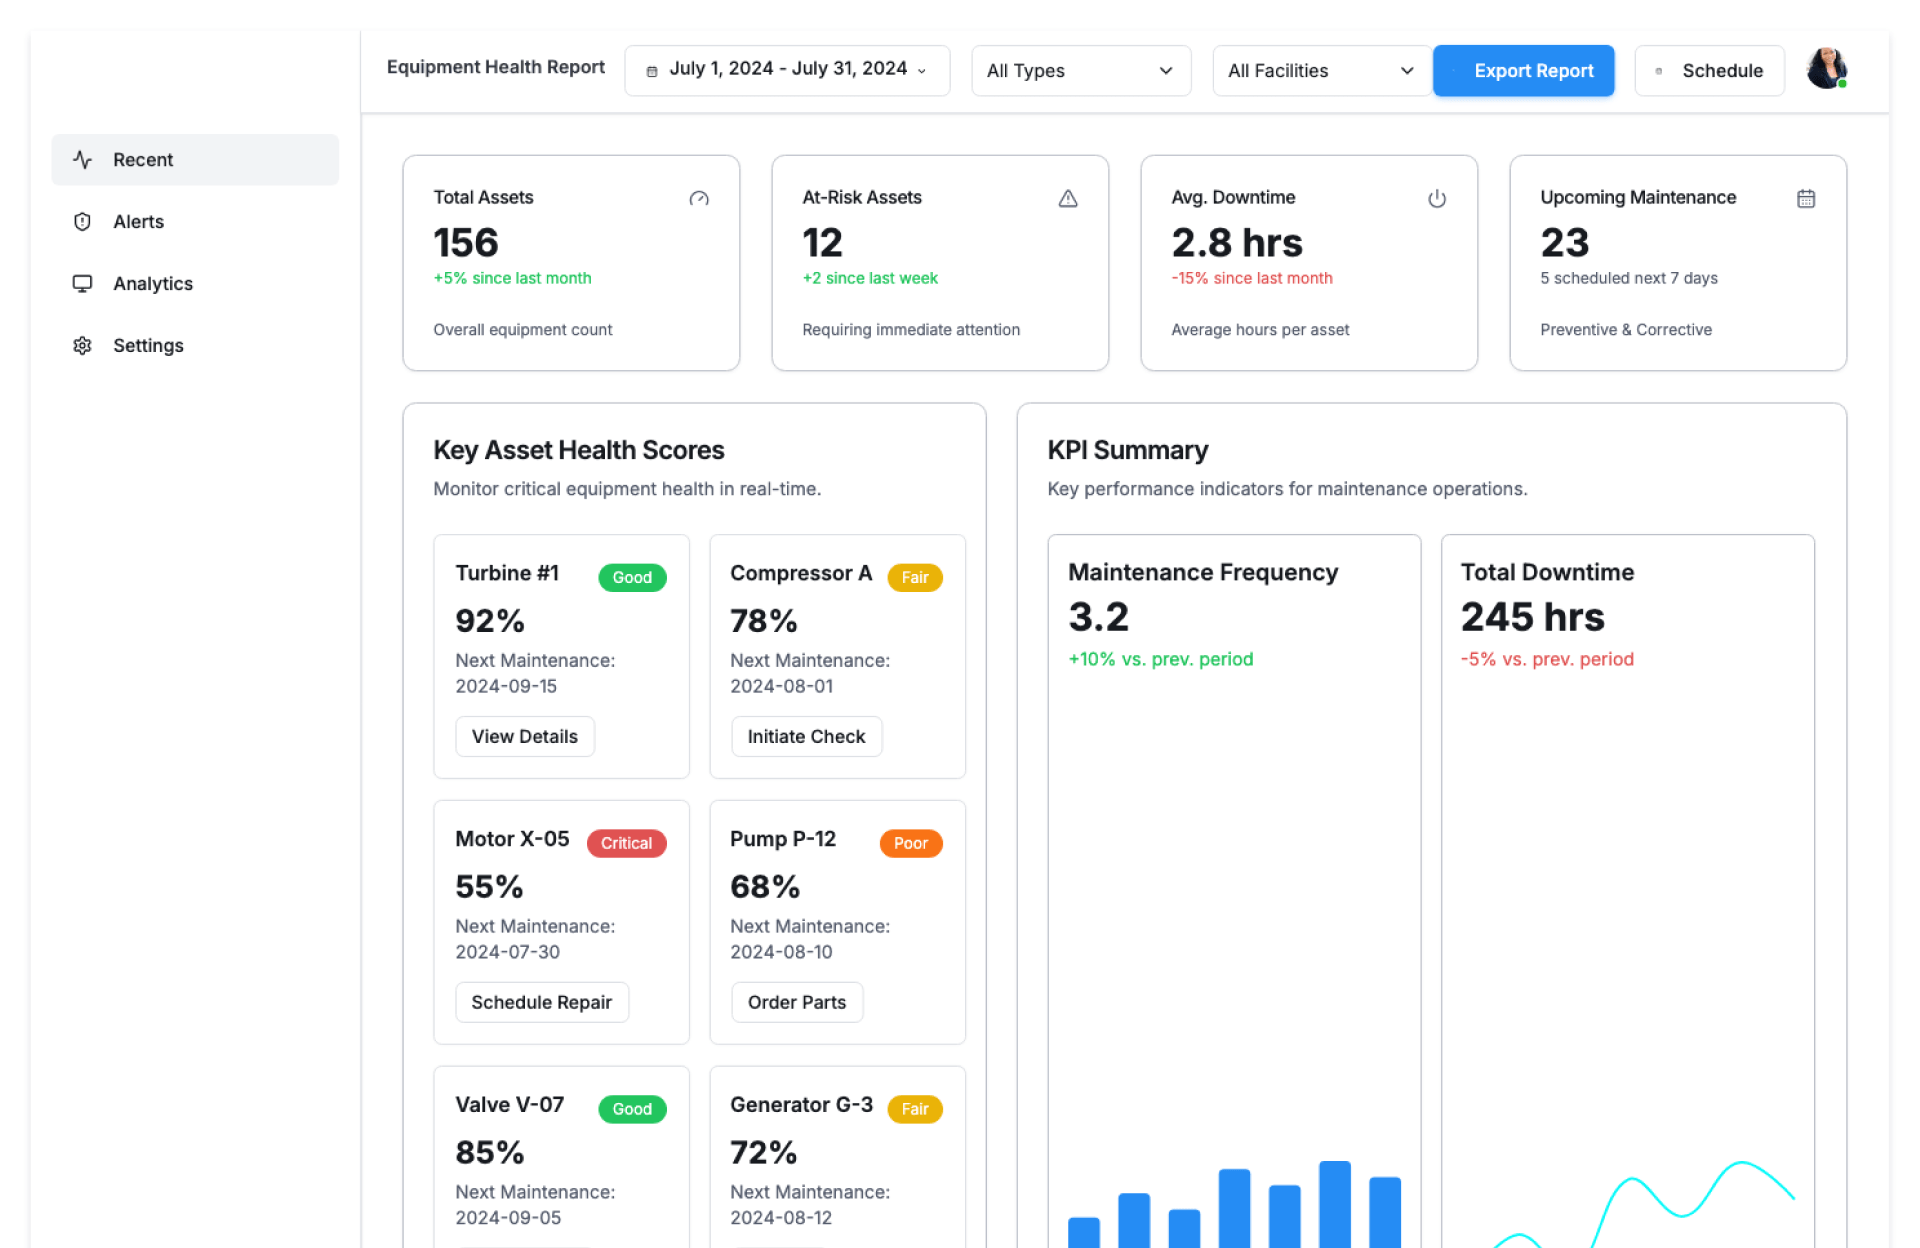Click the gear icon beside Settings
The image size is (1920, 1248).
click(82, 346)
